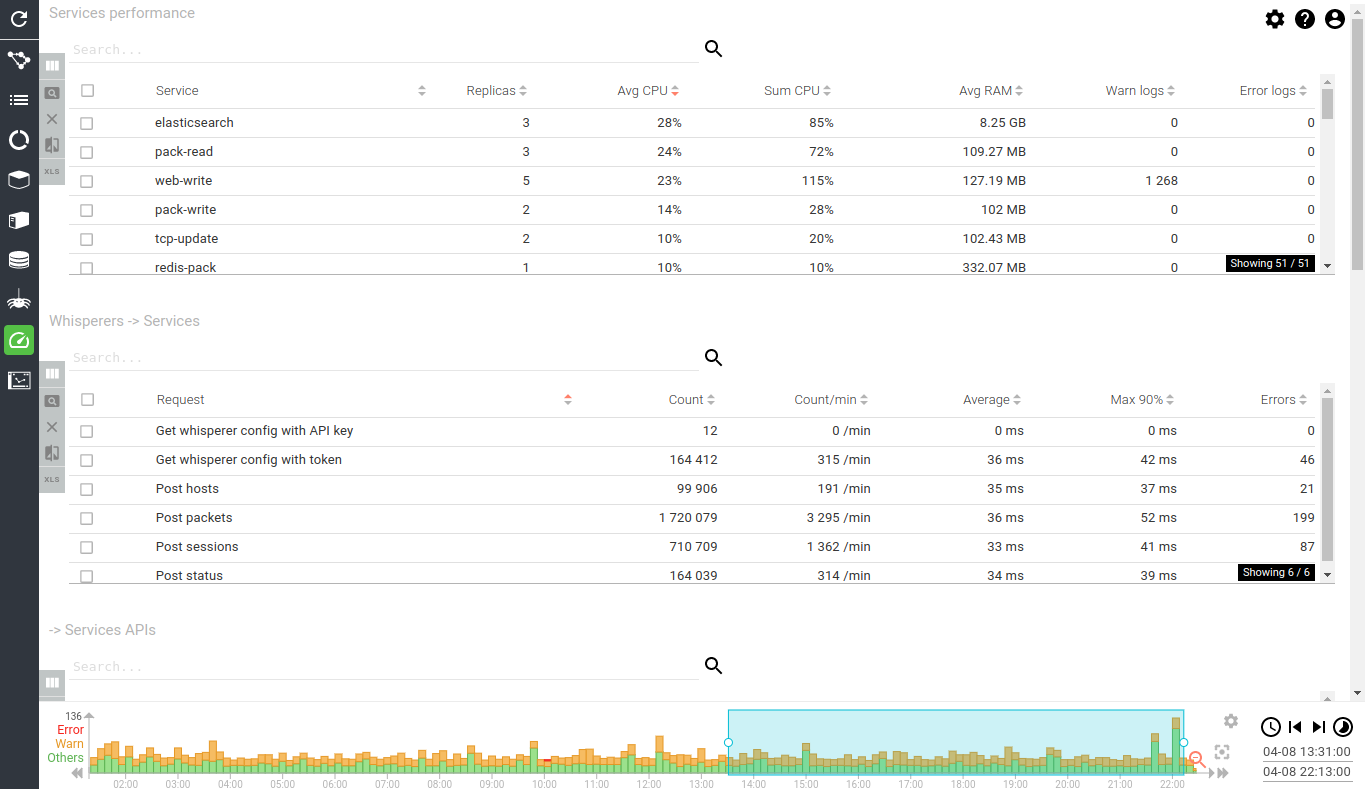This screenshot has height=789, width=1365.
Task: Click the start time field 04-08 13:31:00
Action: [x=1306, y=752]
